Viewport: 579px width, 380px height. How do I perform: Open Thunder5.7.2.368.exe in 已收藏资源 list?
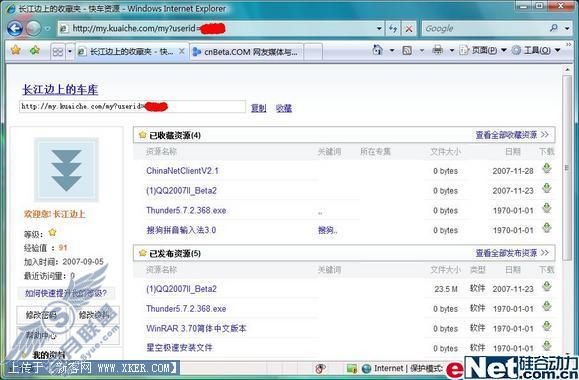186,210
